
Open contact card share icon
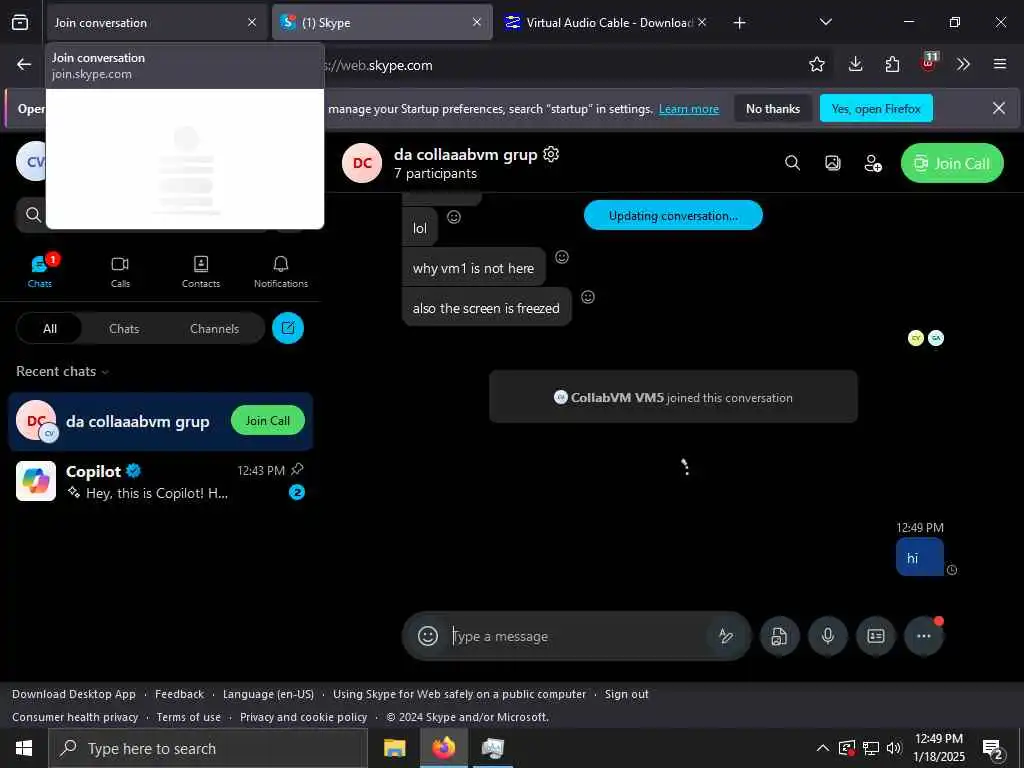(x=876, y=635)
